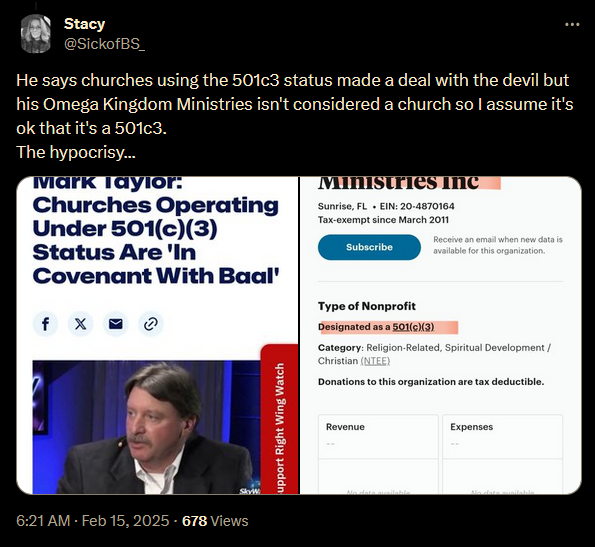Copy article link with chain icon

click(x=151, y=324)
